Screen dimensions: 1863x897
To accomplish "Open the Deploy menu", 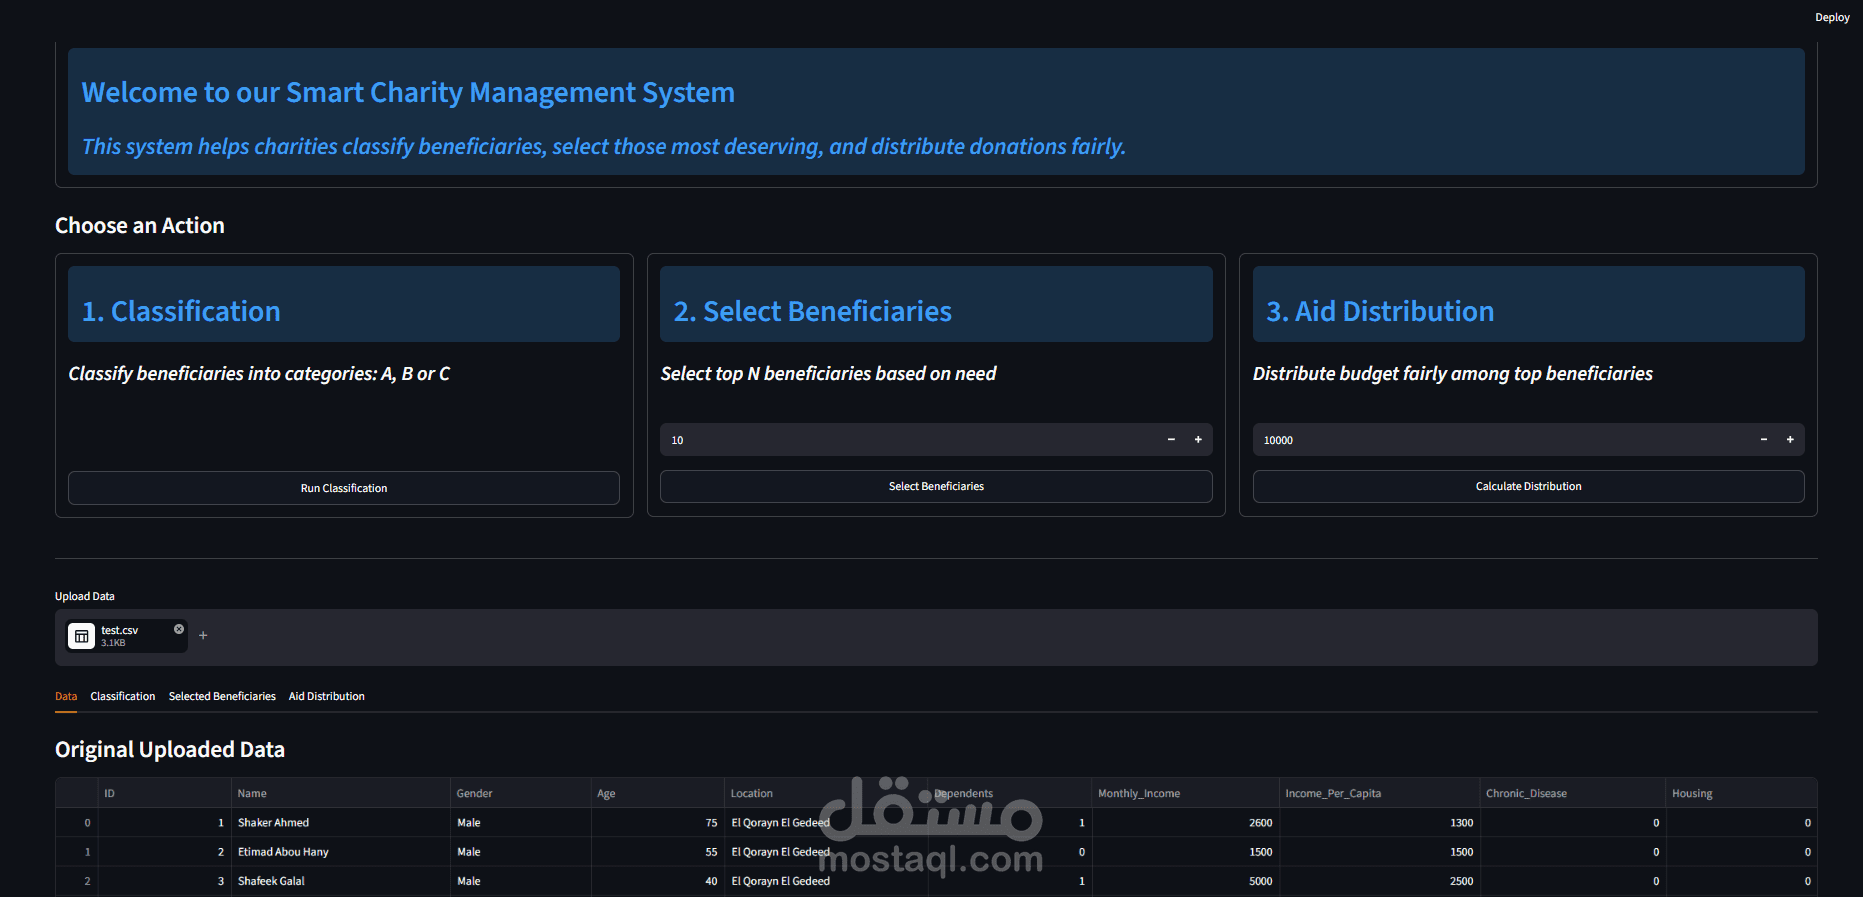I will (1832, 17).
